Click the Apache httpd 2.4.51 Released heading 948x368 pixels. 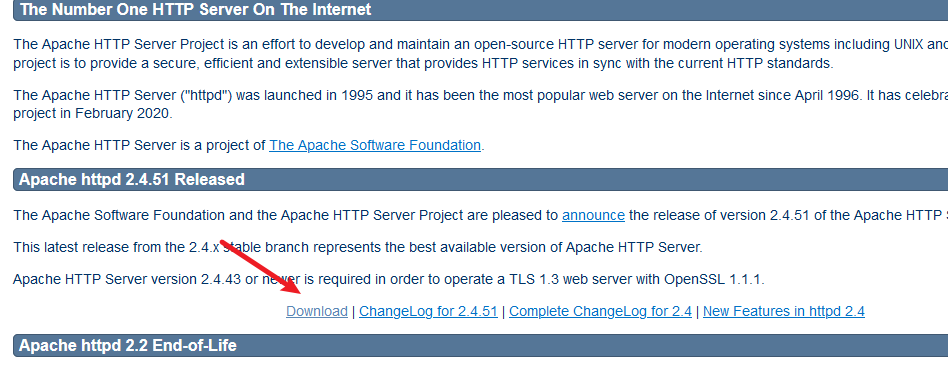pos(132,179)
